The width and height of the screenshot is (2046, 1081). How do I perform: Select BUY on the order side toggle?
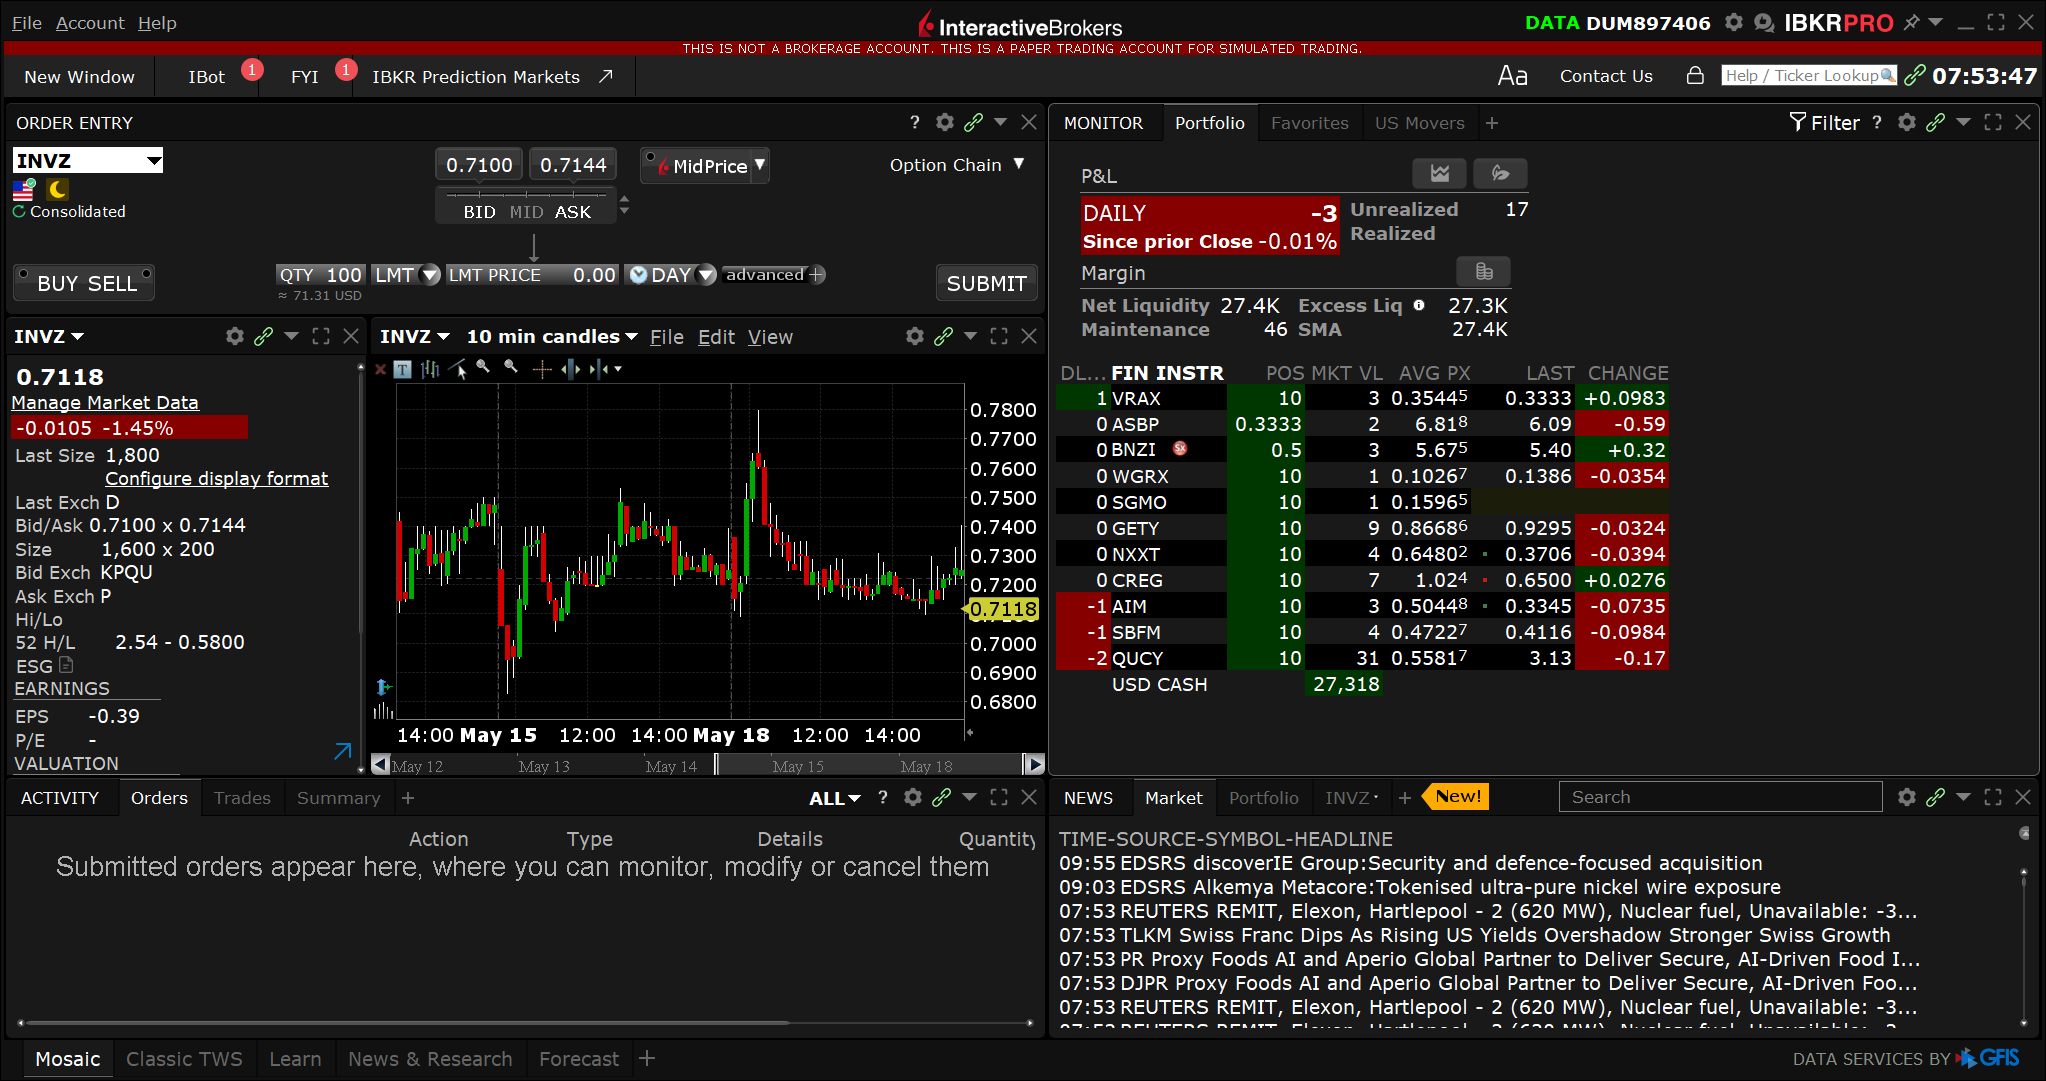tap(57, 283)
